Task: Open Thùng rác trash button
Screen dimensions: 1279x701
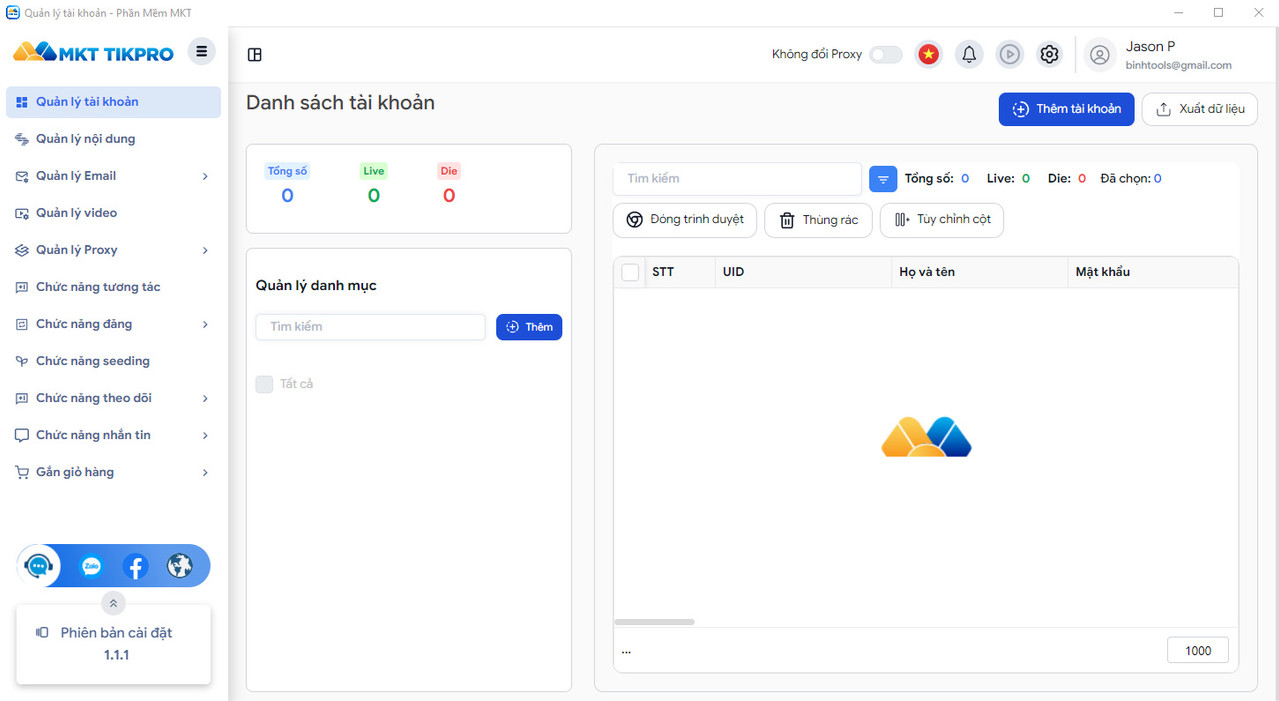Action: pos(818,220)
